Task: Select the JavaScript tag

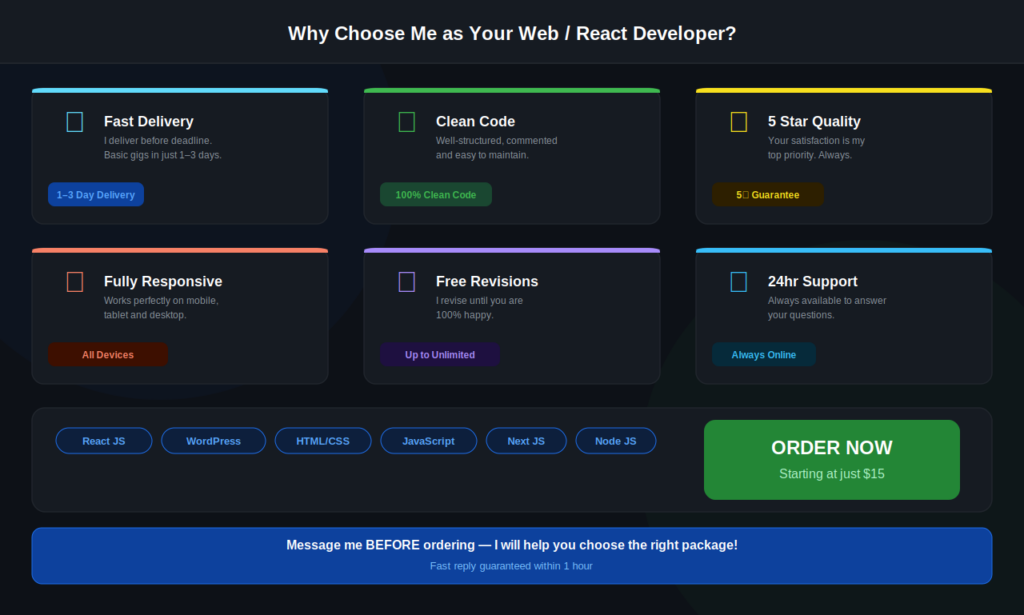Action: [x=428, y=441]
